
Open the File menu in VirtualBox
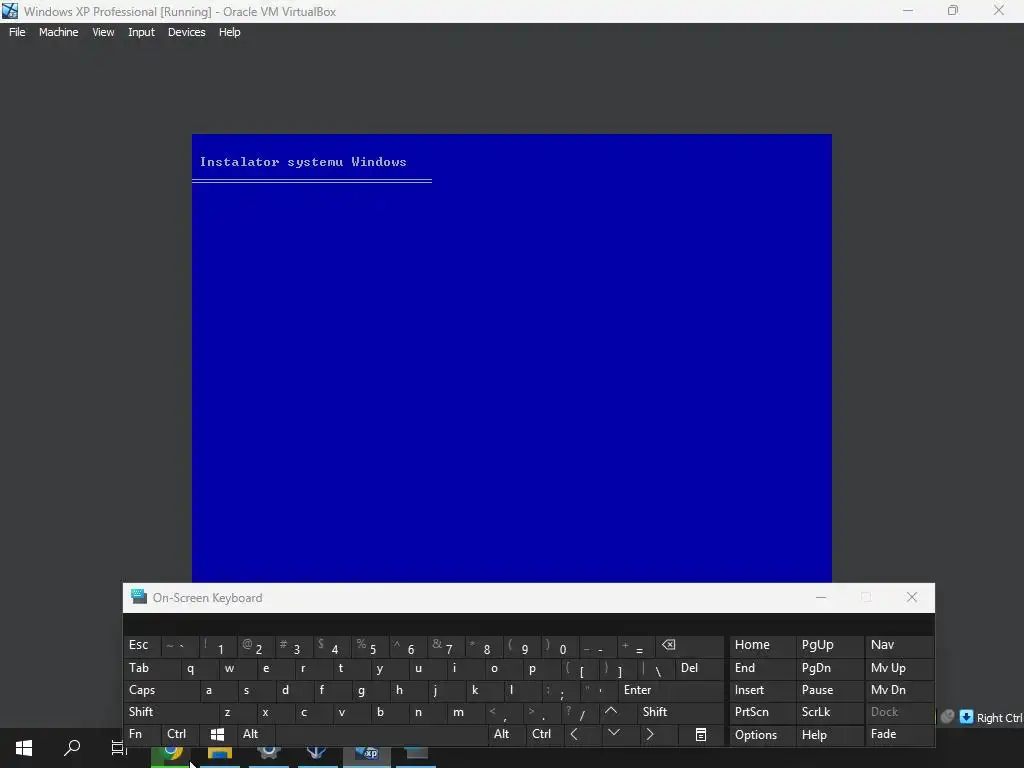click(x=17, y=32)
